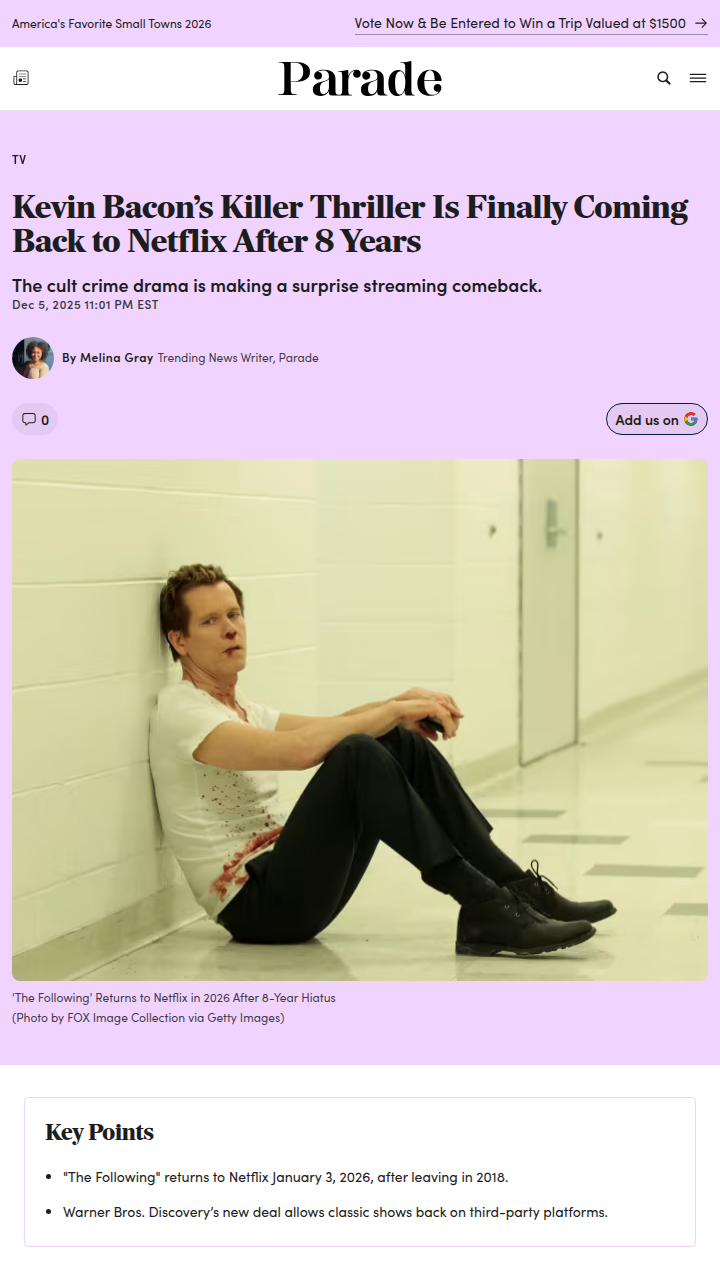The image size is (720, 1280).
Task: Click the arrow beside trip promo banner
Action: click(700, 23)
